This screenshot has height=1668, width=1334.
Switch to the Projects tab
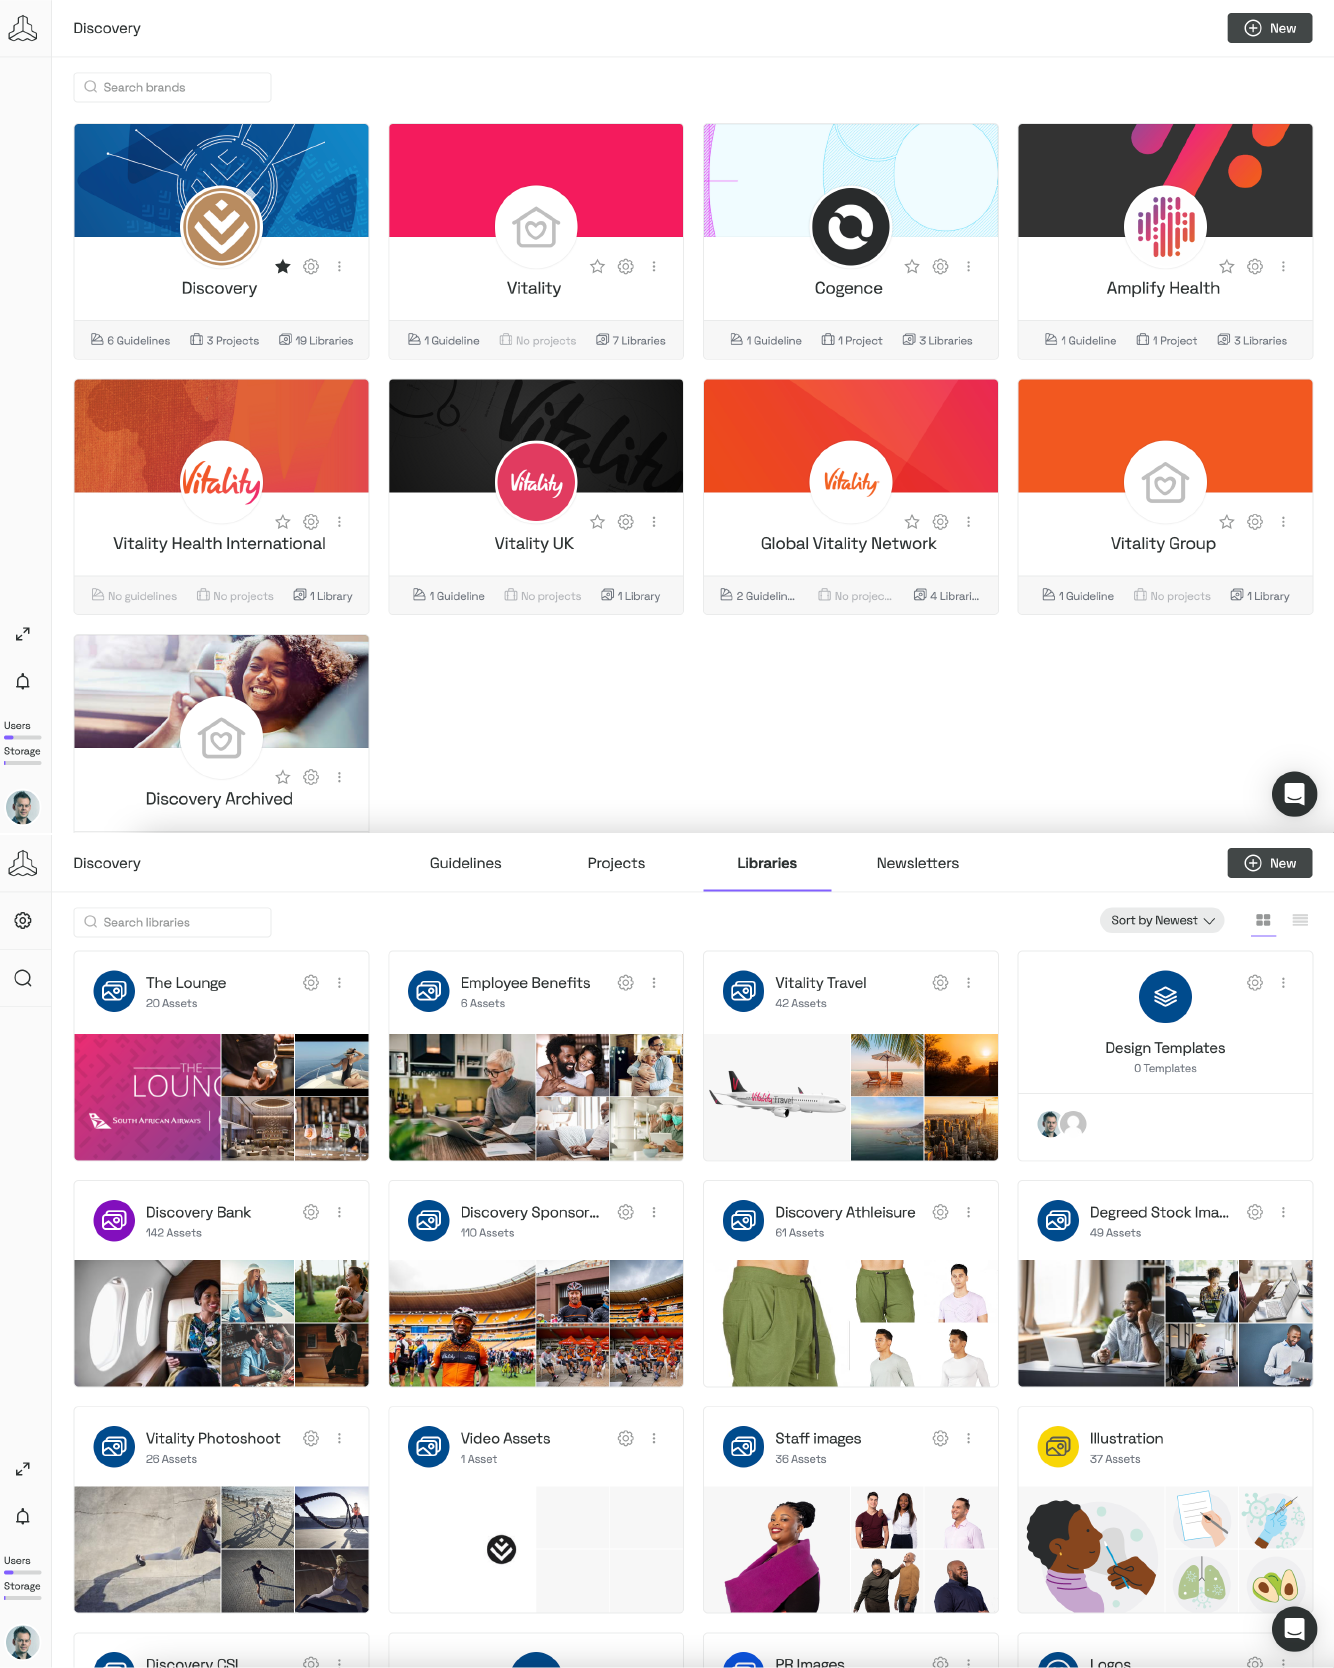(616, 863)
